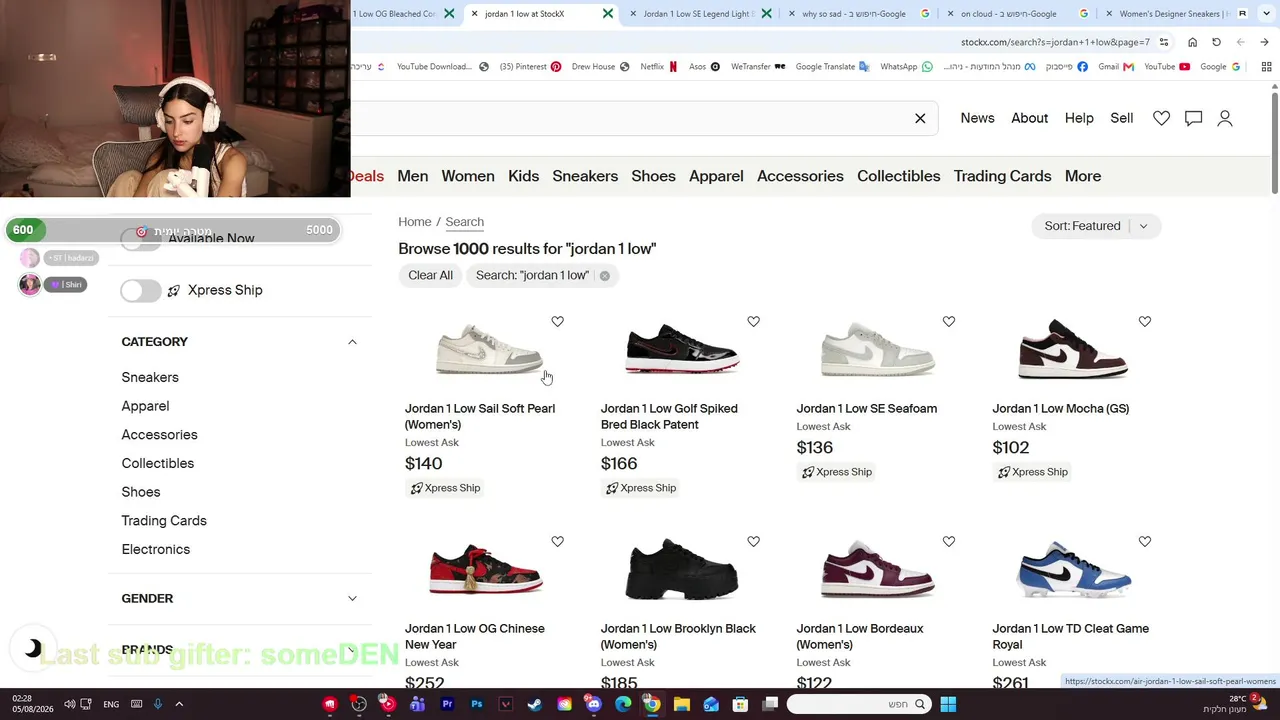Viewport: 1280px width, 720px height.
Task: Click the browser address bar URL
Action: (x=1055, y=42)
